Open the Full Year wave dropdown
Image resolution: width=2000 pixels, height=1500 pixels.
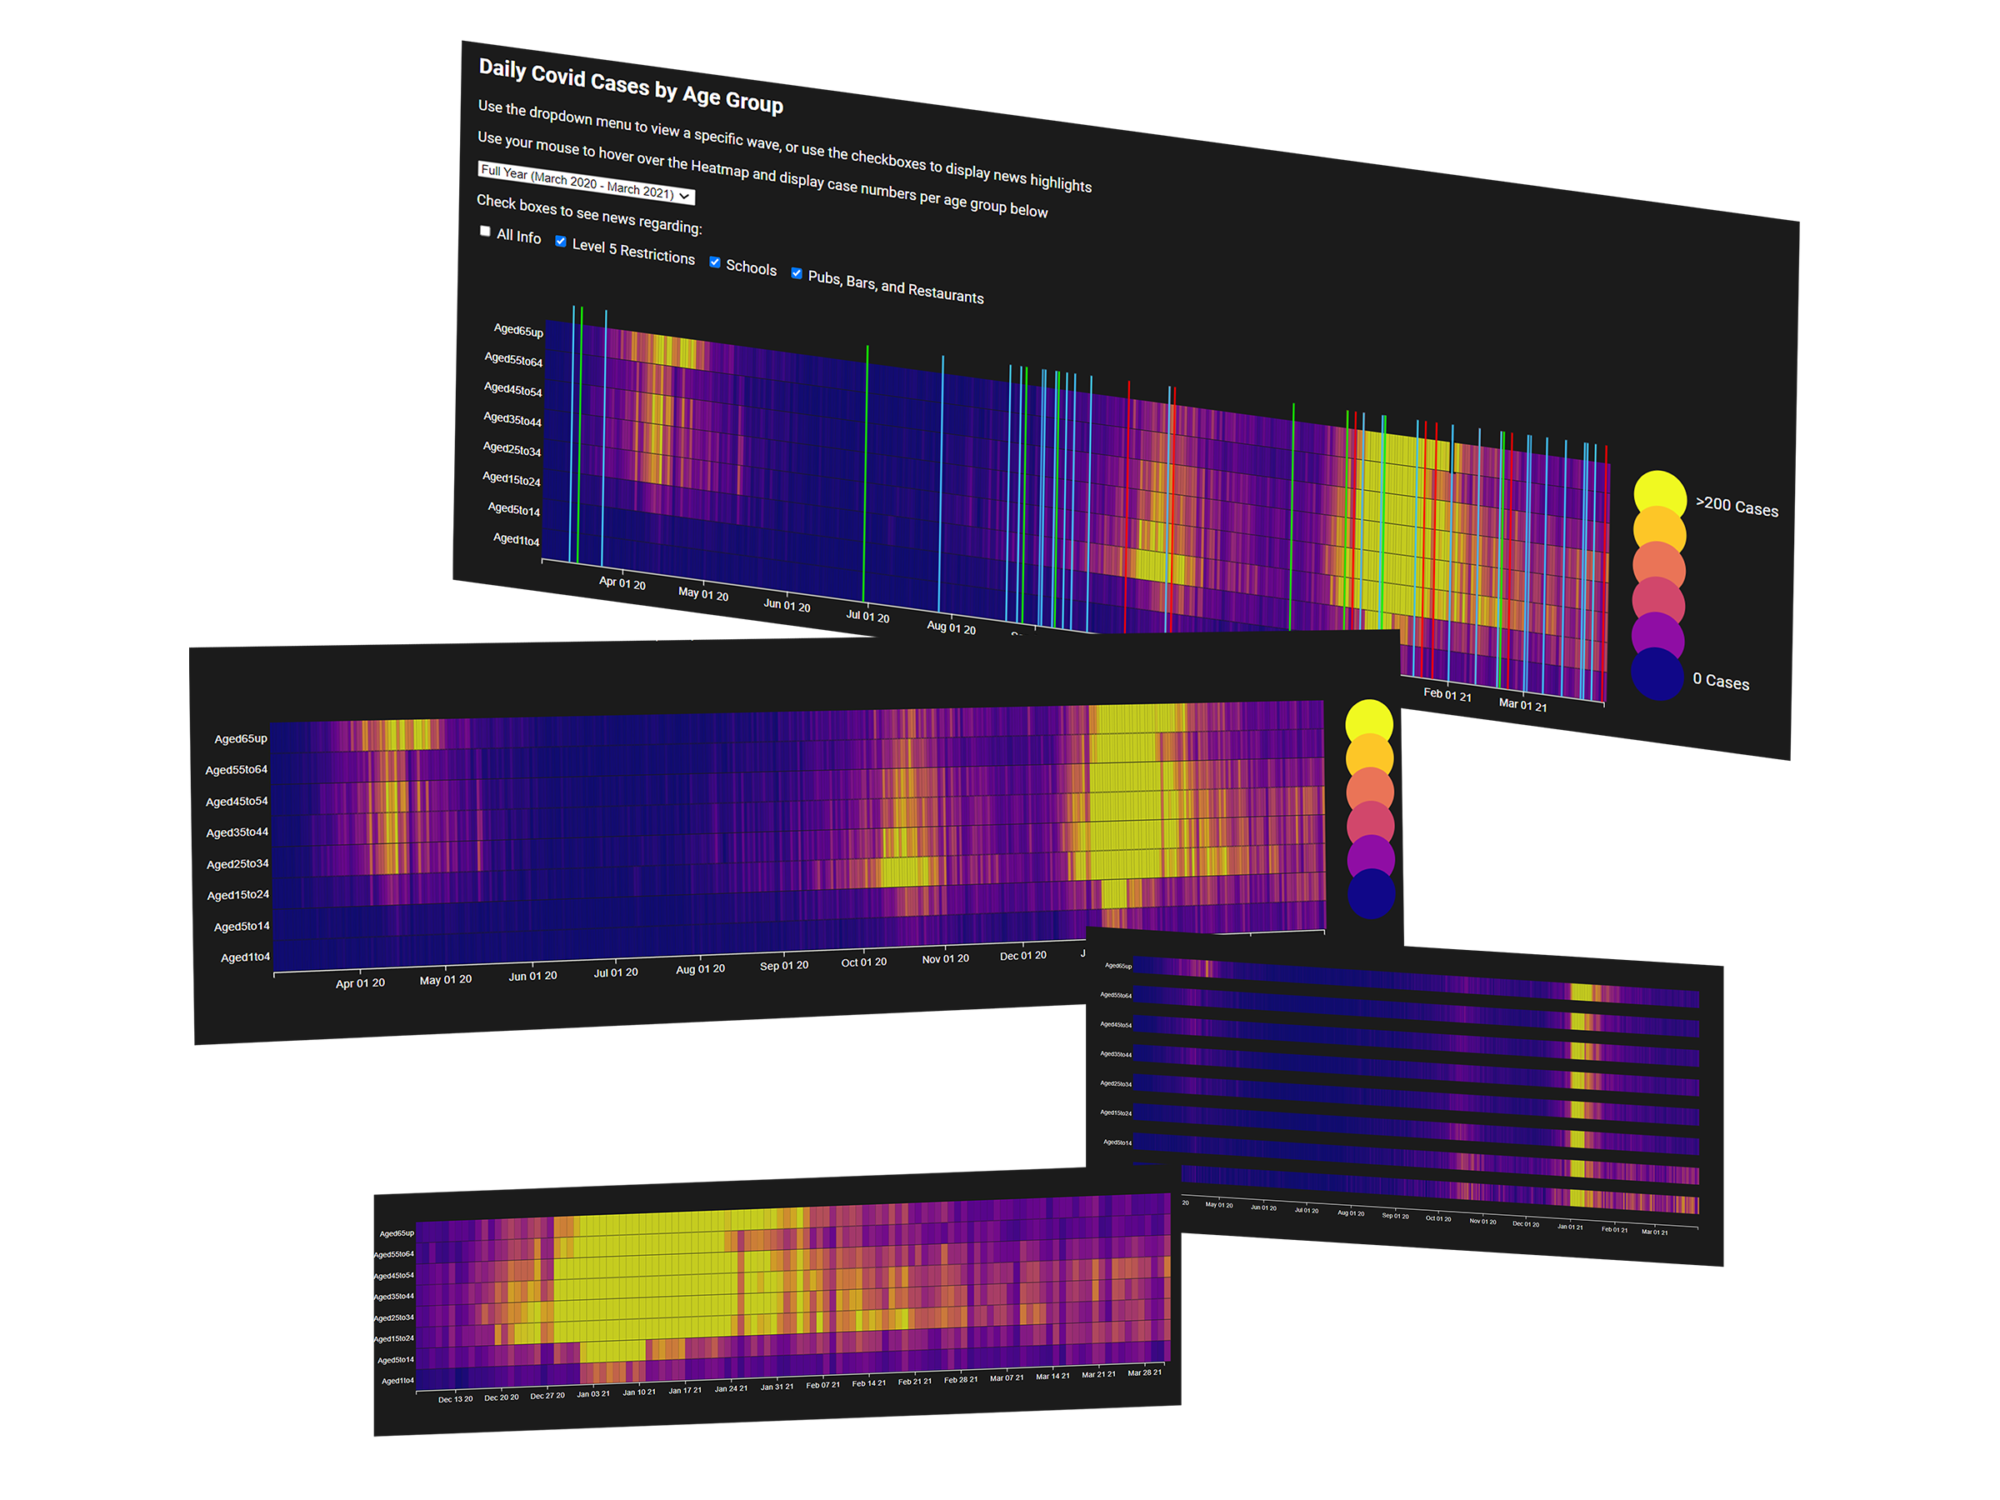coord(585,183)
